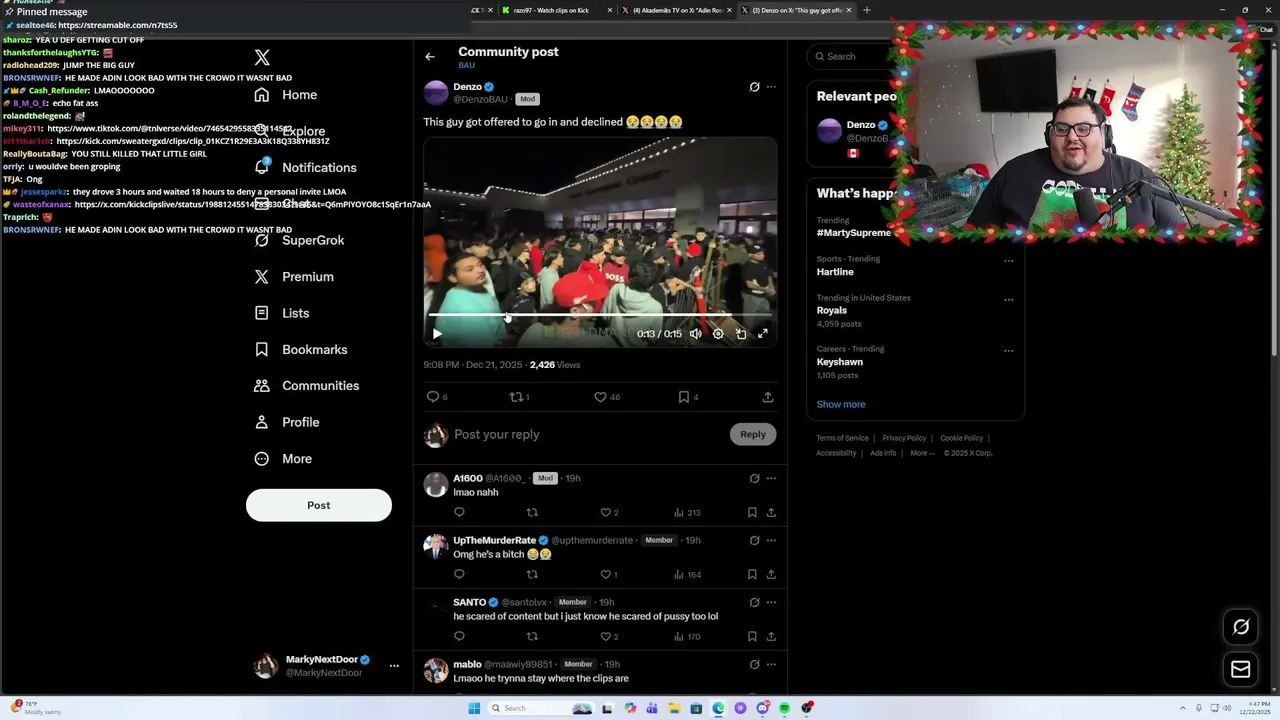Open more options on Denzo's post
The width and height of the screenshot is (1280, 720).
pos(771,87)
